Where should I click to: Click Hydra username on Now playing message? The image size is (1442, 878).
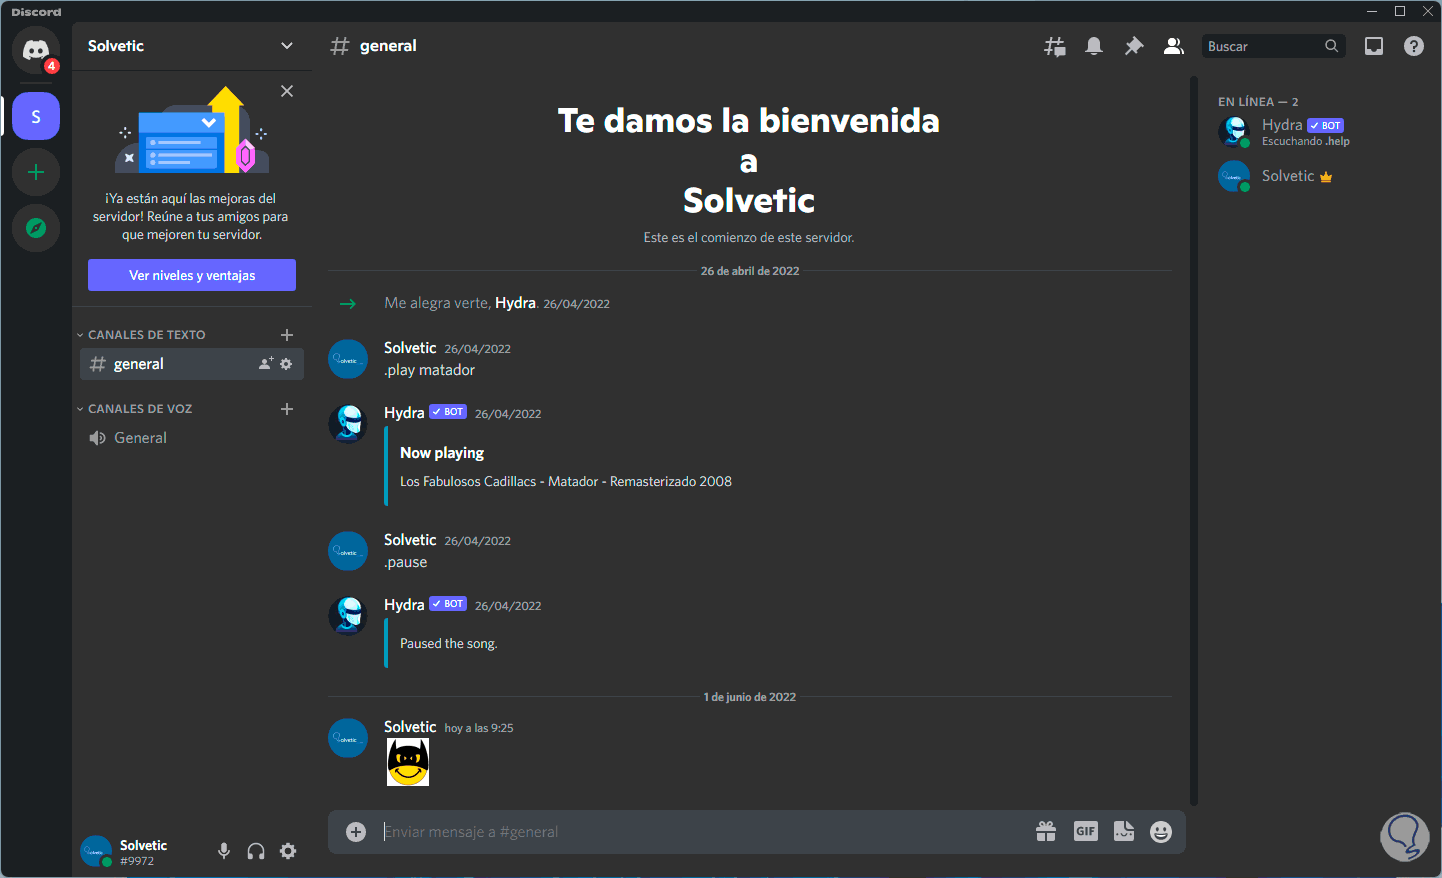pyautogui.click(x=404, y=413)
